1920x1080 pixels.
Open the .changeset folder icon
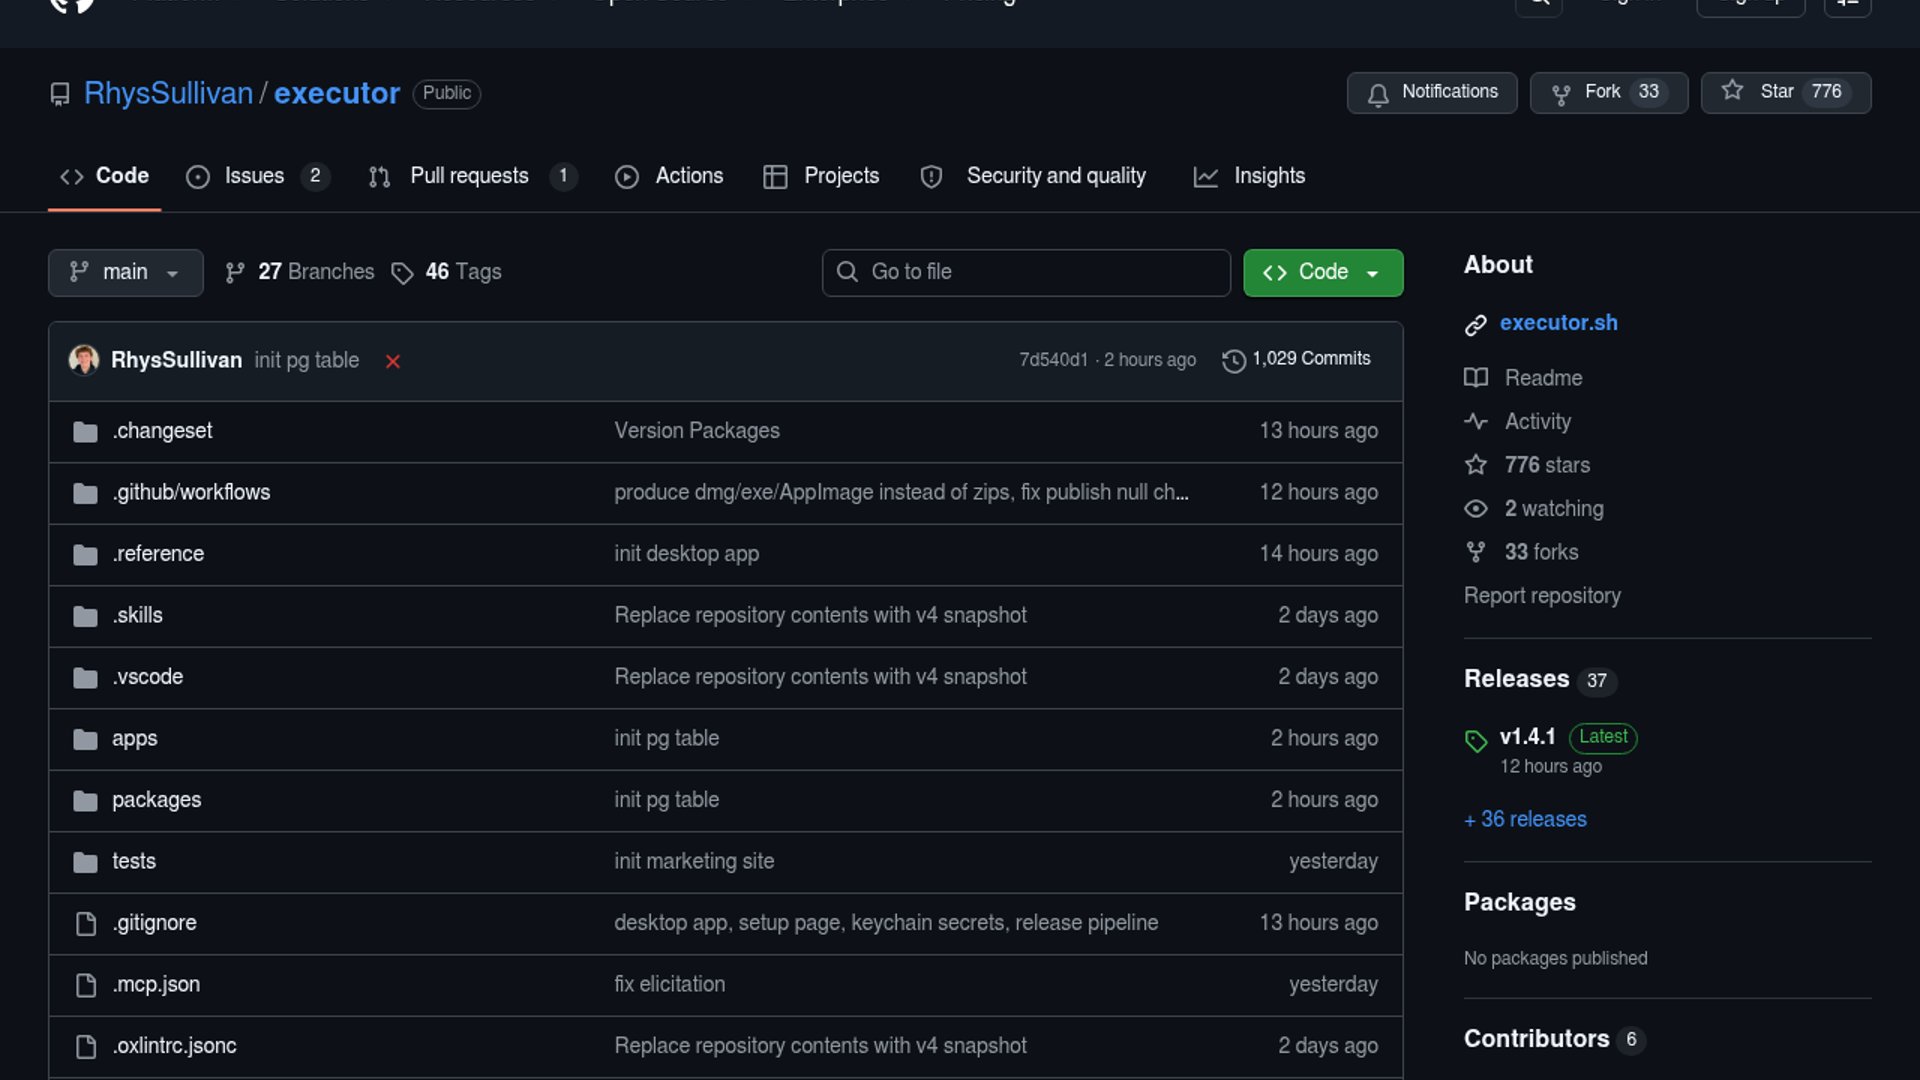point(86,432)
